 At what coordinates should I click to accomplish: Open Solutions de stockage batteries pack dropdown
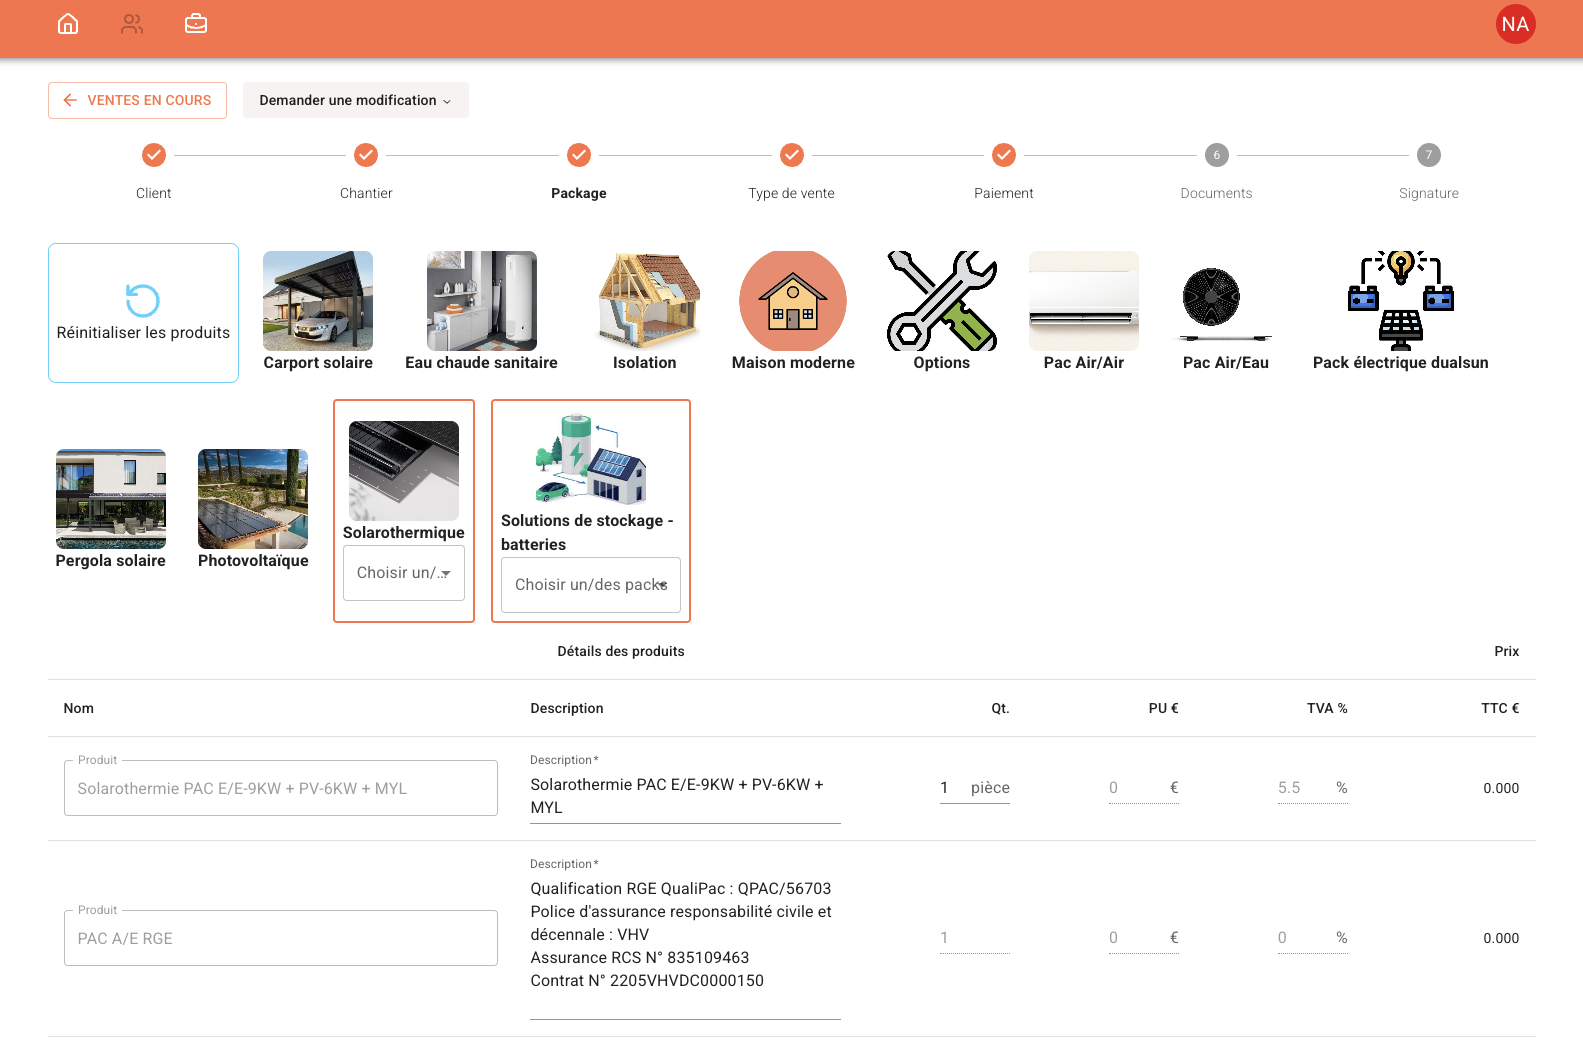[x=590, y=585]
